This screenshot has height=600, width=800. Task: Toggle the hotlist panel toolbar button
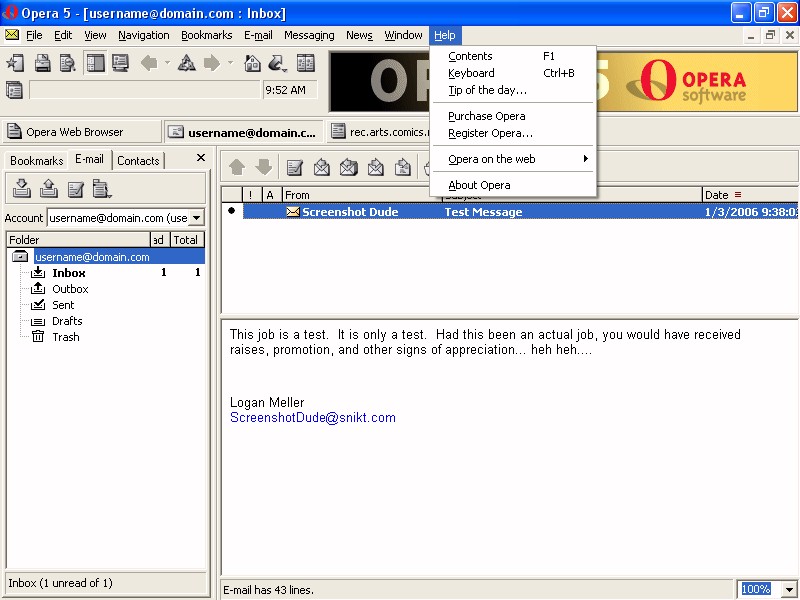[95, 64]
